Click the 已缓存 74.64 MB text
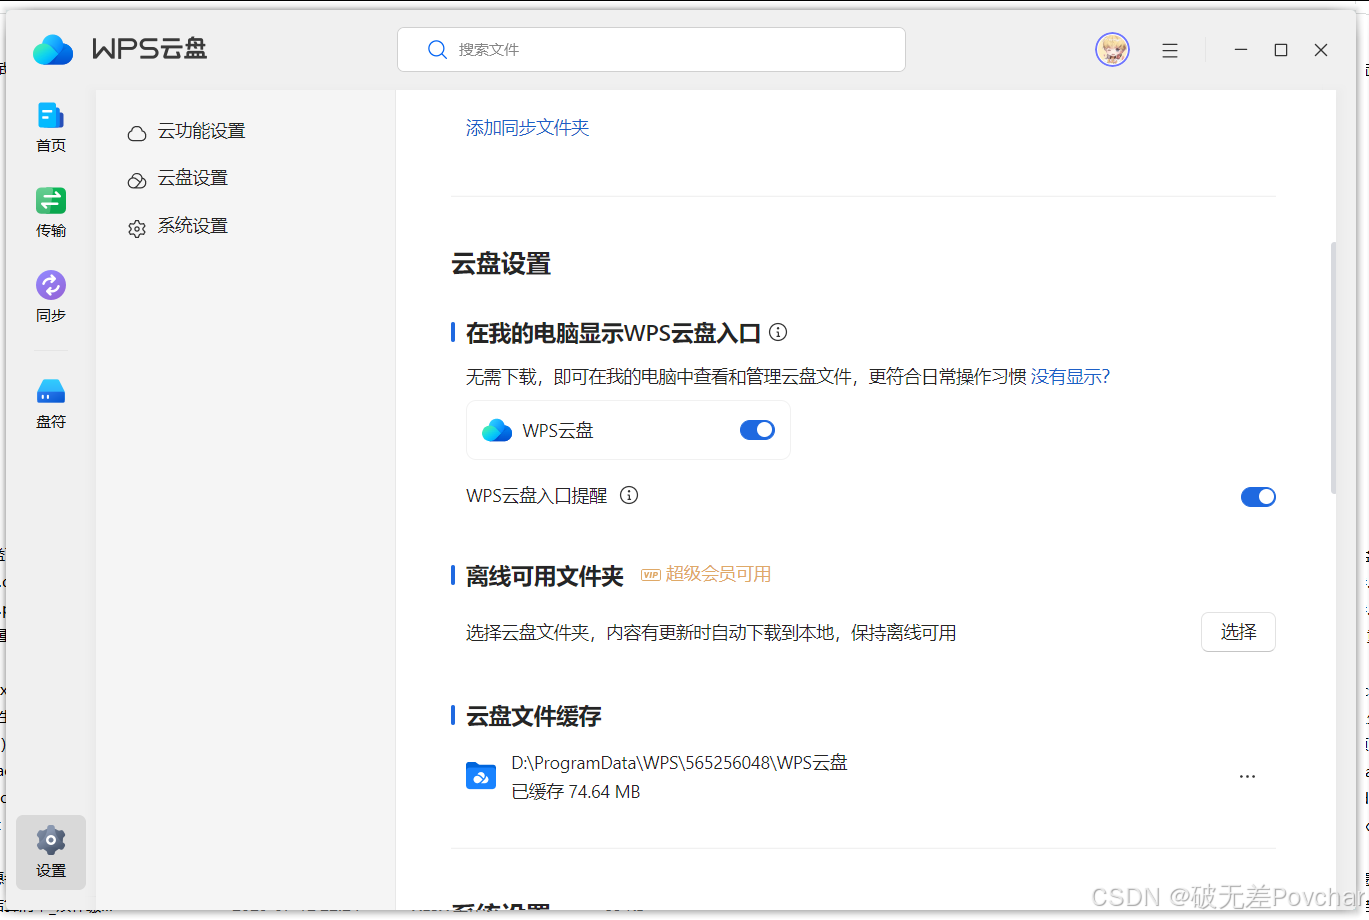 575,792
